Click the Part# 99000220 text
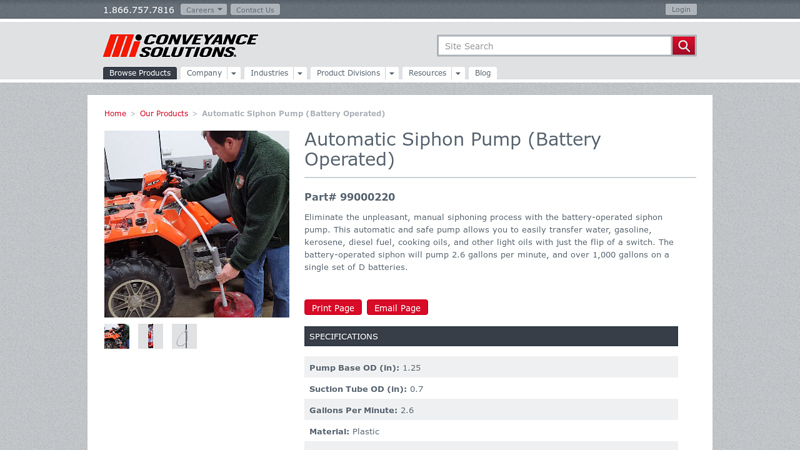Image resolution: width=800 pixels, height=450 pixels. click(349, 197)
